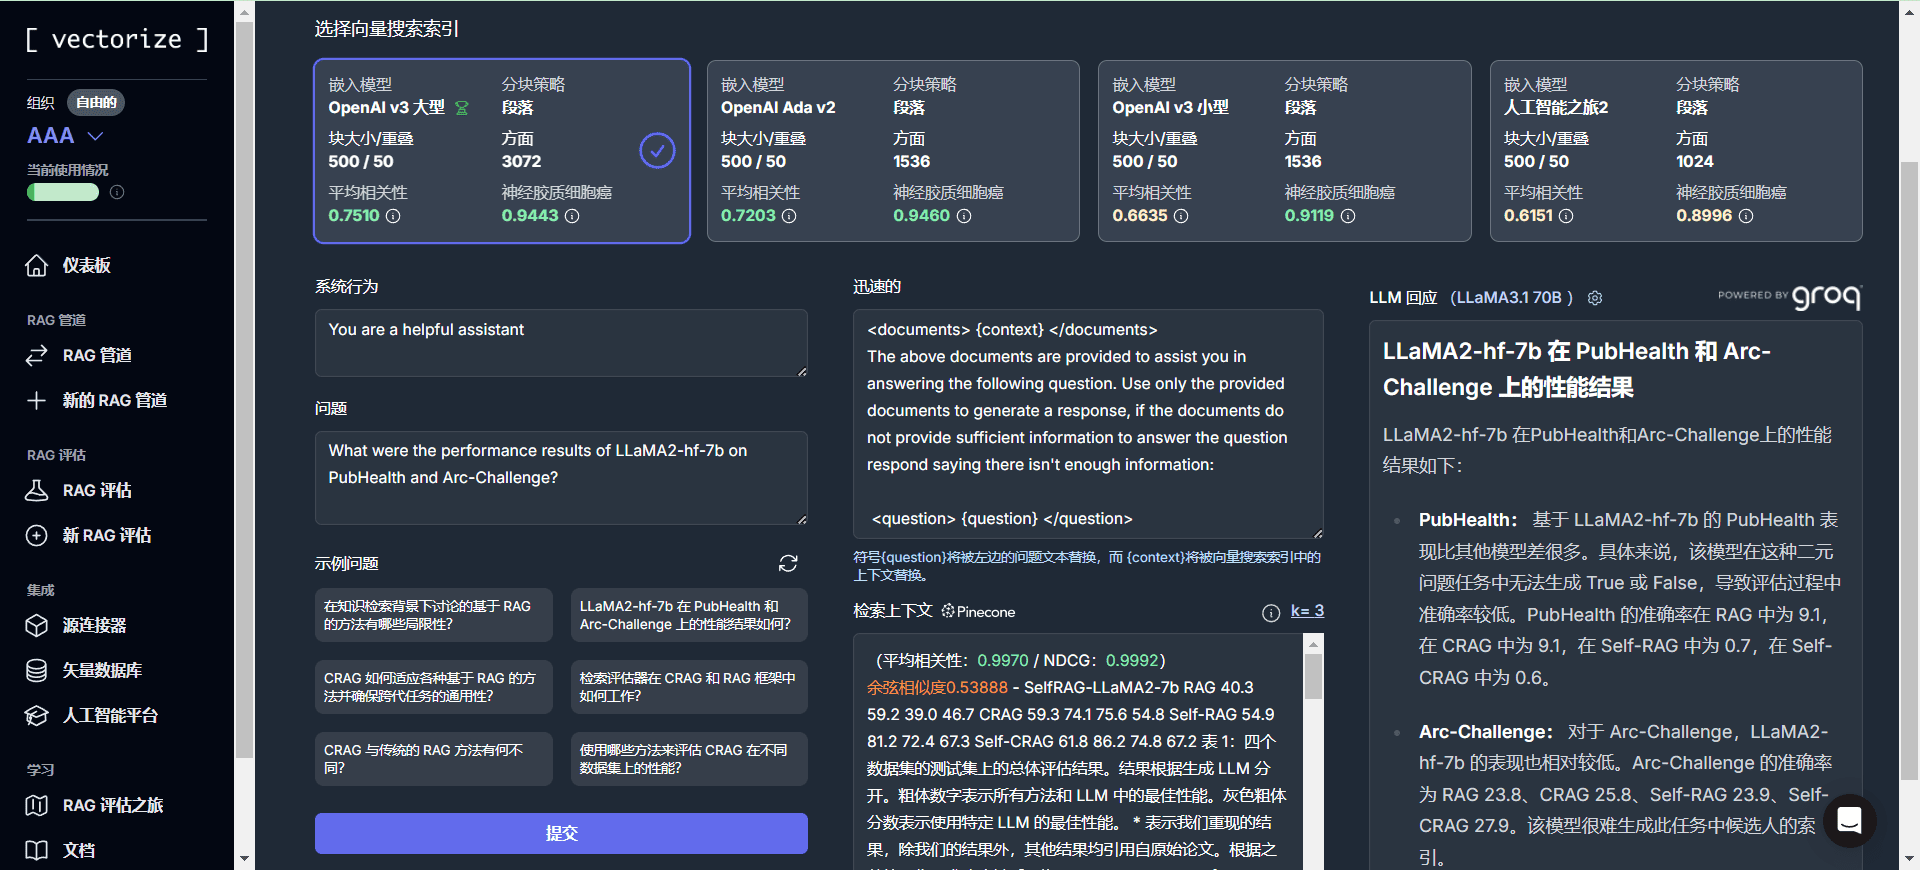Focus the 系统行为 system prompt field
The image size is (1920, 870).
click(x=561, y=343)
